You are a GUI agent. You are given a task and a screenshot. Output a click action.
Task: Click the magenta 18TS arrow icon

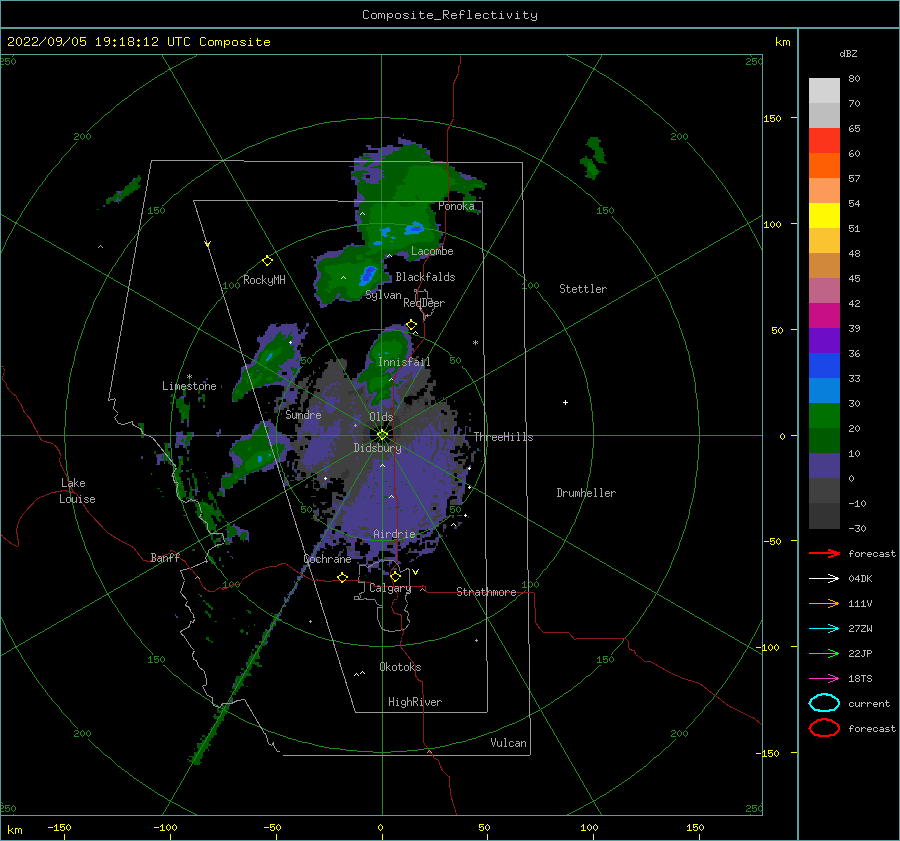coord(824,679)
